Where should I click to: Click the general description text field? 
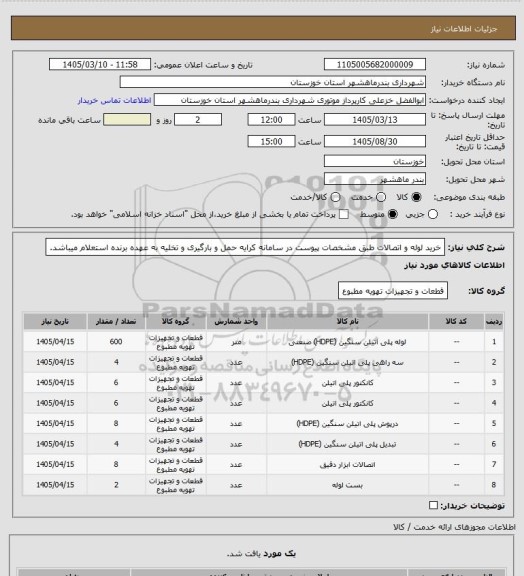point(245,247)
